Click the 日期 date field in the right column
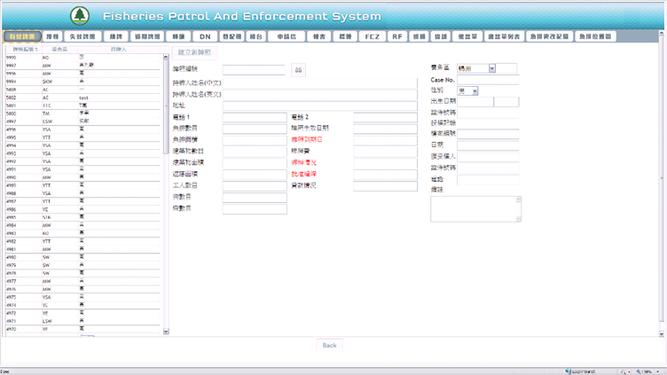This screenshot has height=375, width=667. pyautogui.click(x=488, y=145)
